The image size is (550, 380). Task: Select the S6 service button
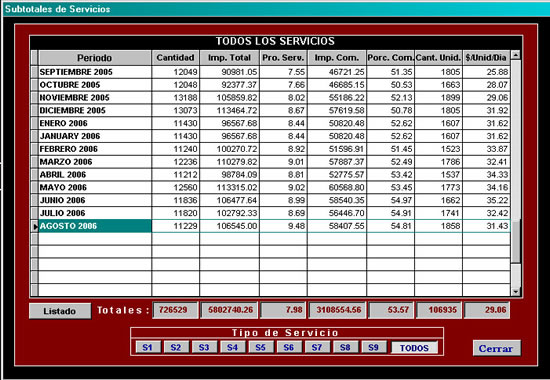[289, 347]
